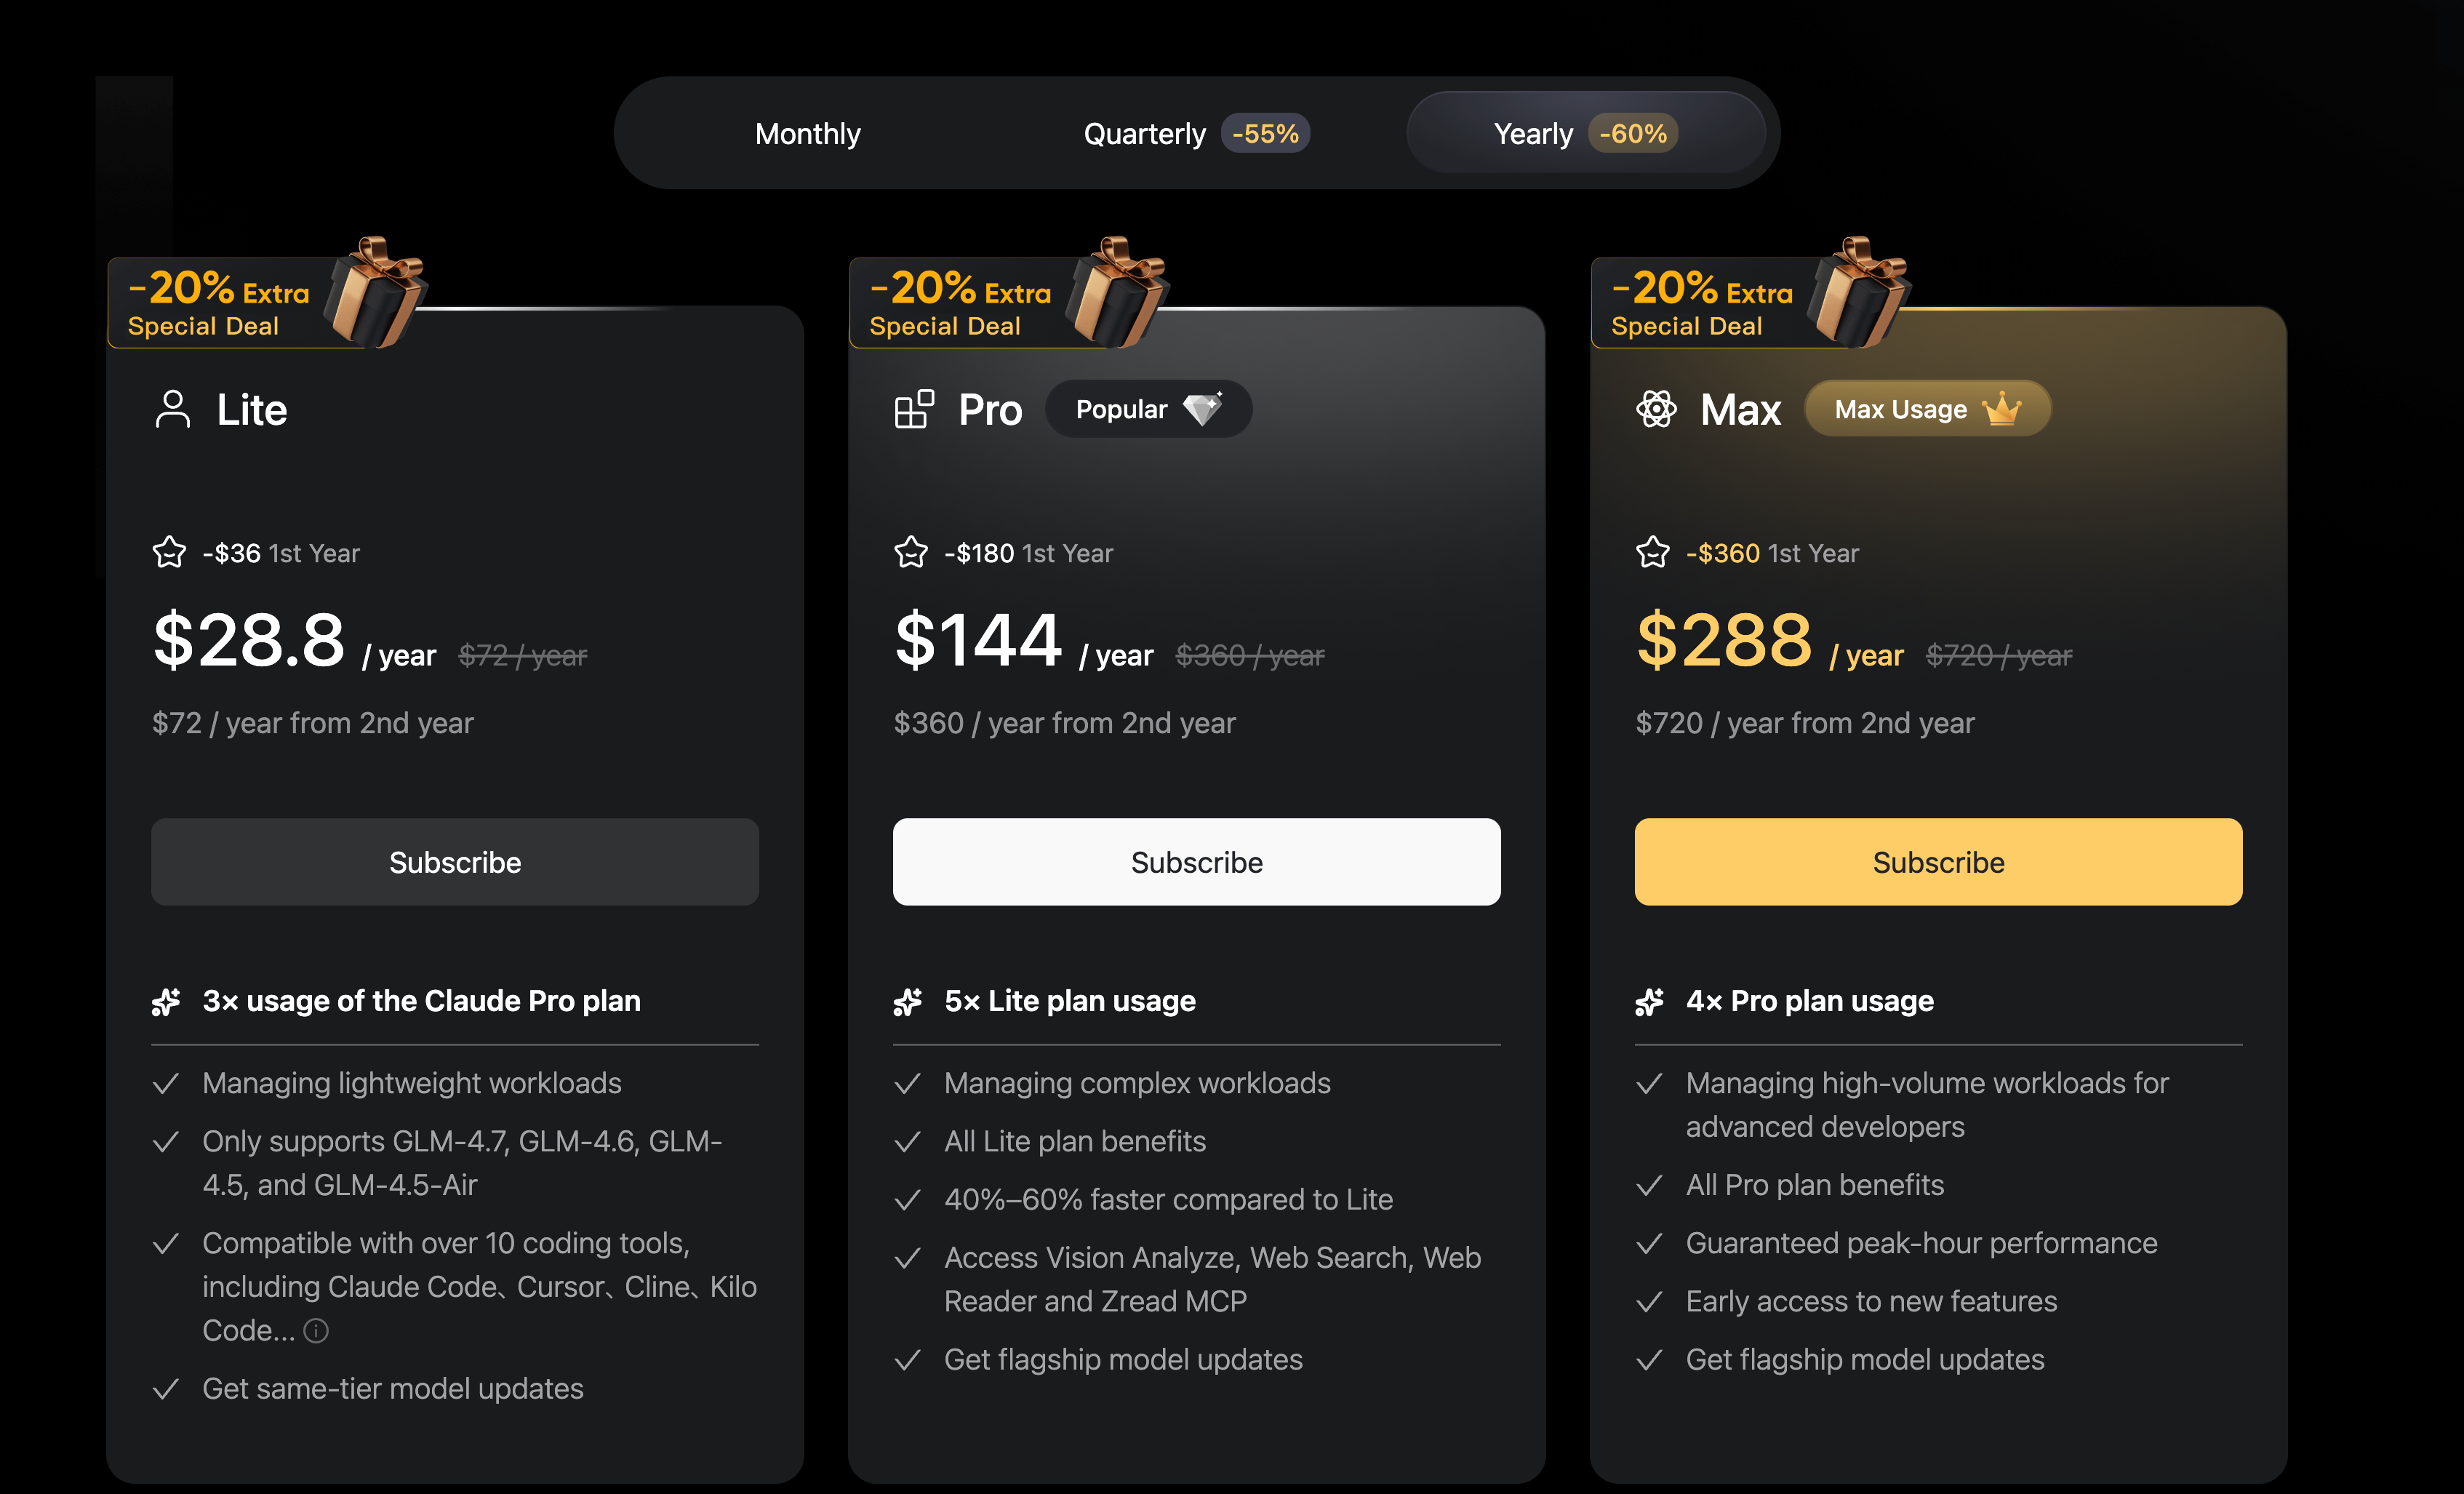Screen dimensions: 2464x1494
Task: Switch to Monthly billing tab
Action: pos(807,134)
